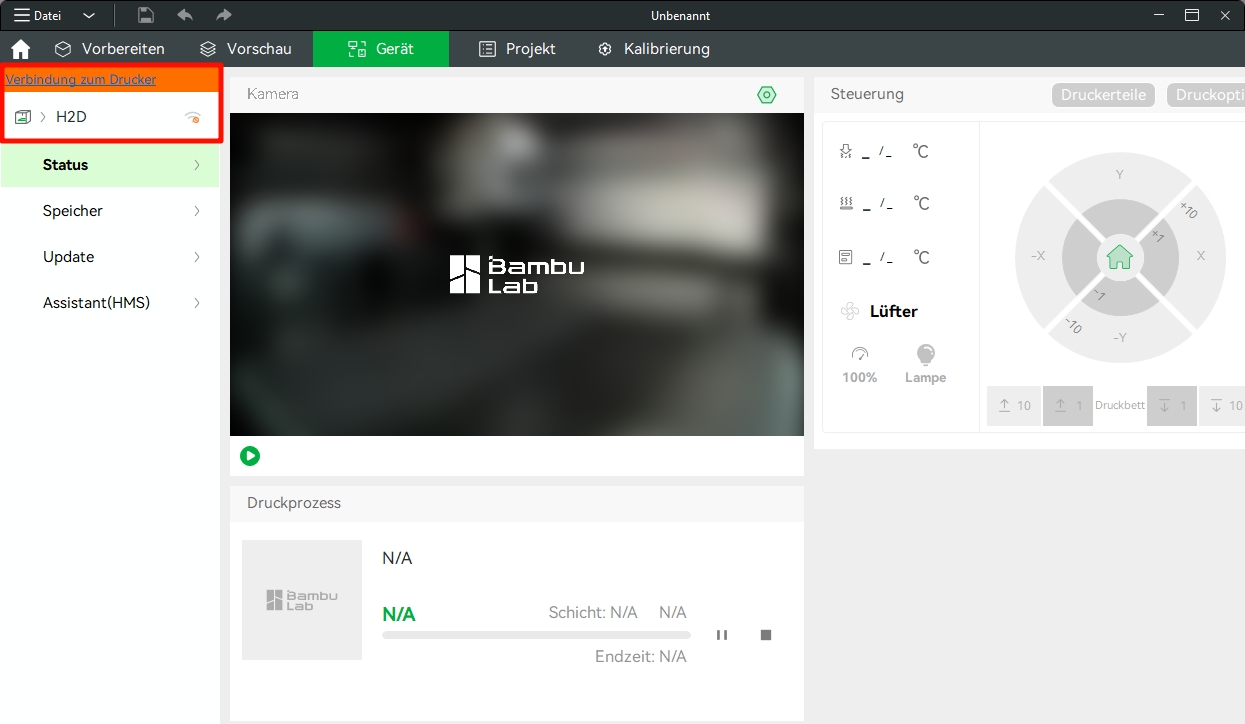The height and width of the screenshot is (724, 1245).
Task: Expand the dropdown arrow beside Datei
Action: point(89,16)
